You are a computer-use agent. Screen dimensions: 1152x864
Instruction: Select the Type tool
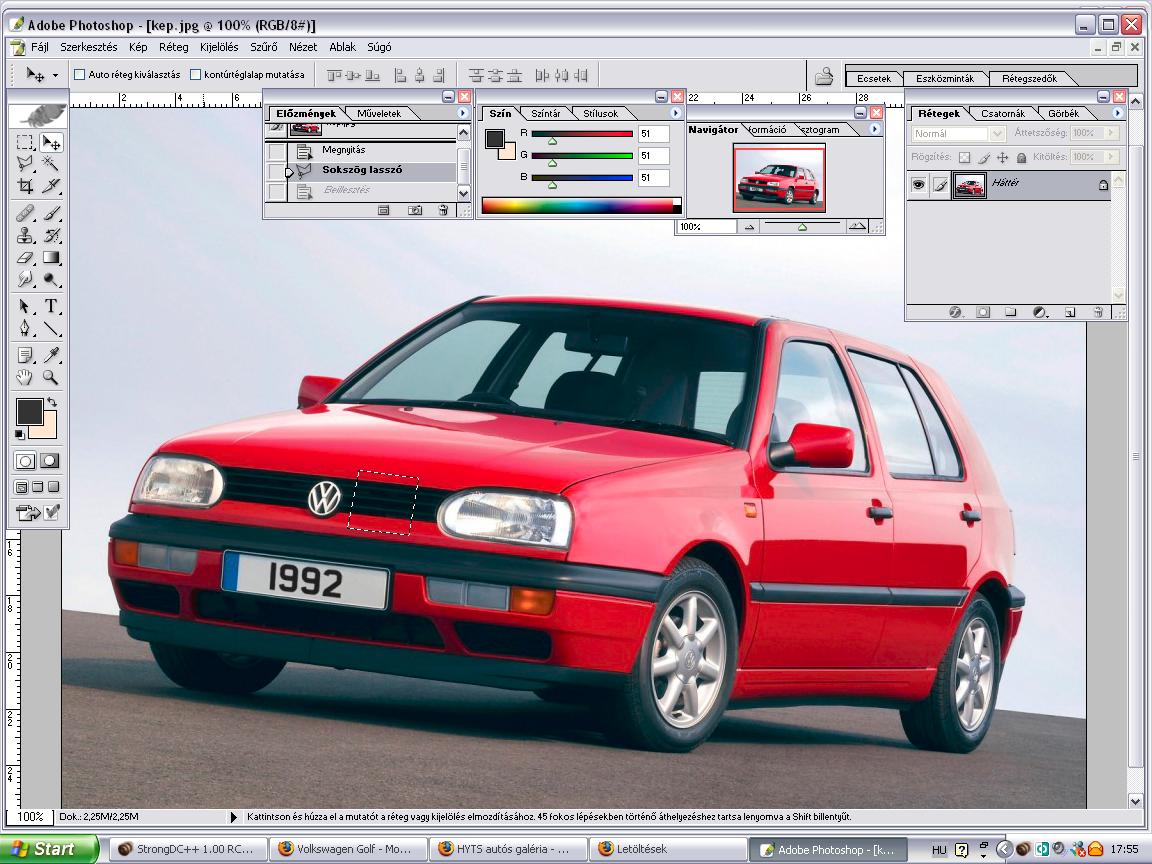click(x=51, y=306)
